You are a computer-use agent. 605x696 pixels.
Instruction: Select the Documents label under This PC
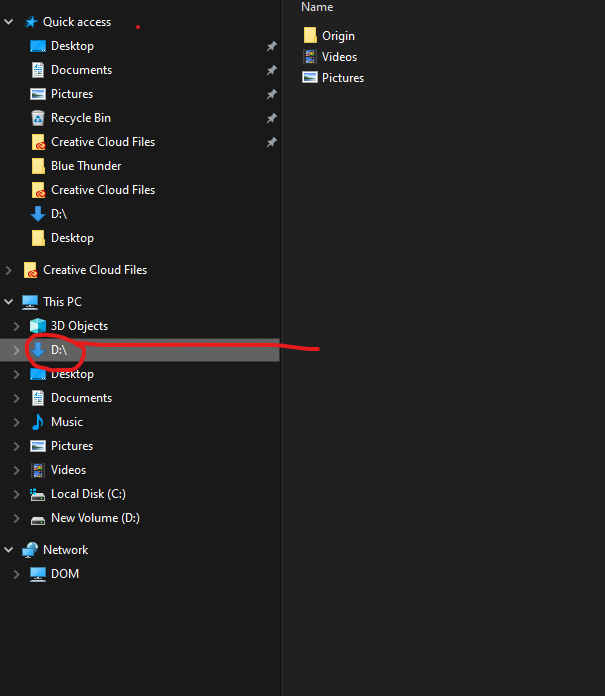(x=81, y=398)
